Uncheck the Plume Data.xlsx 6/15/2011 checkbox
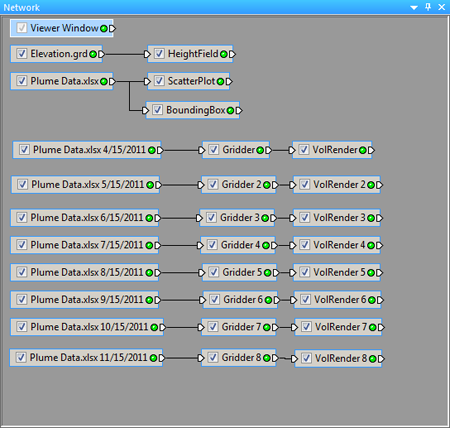The height and width of the screenshot is (428, 450). pyautogui.click(x=22, y=218)
